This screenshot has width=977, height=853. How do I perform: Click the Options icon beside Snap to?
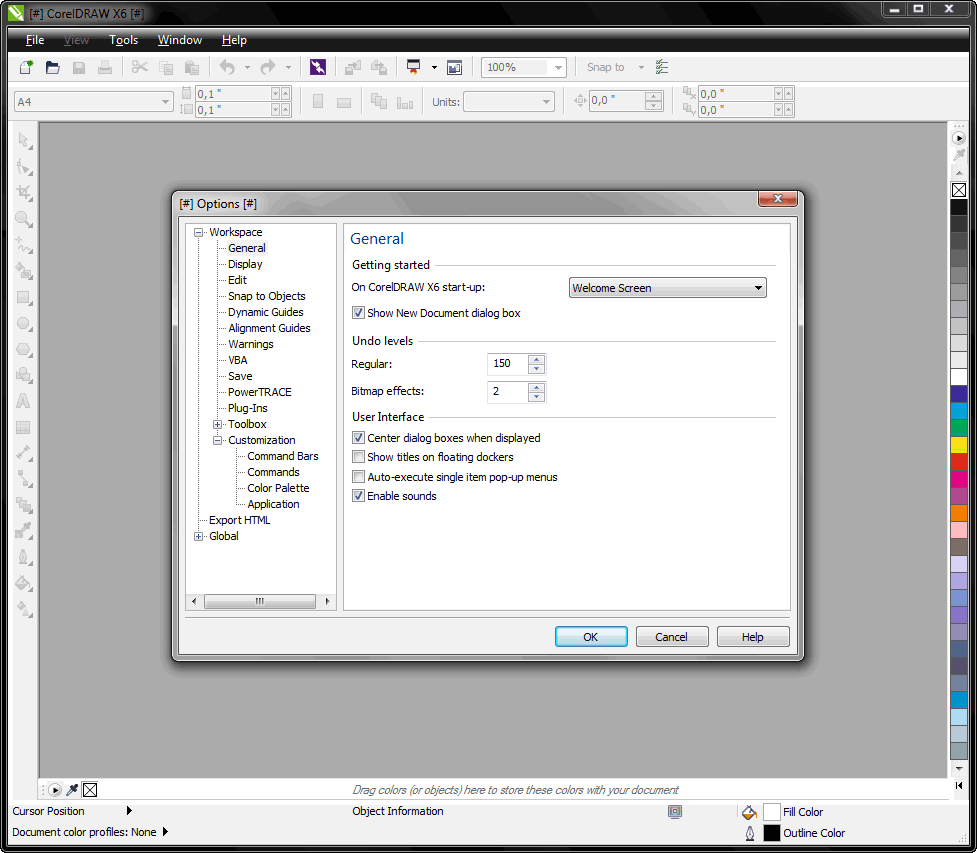click(x=662, y=67)
